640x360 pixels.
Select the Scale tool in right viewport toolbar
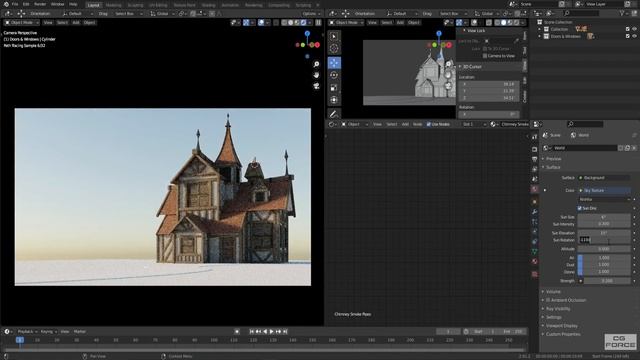334,88
